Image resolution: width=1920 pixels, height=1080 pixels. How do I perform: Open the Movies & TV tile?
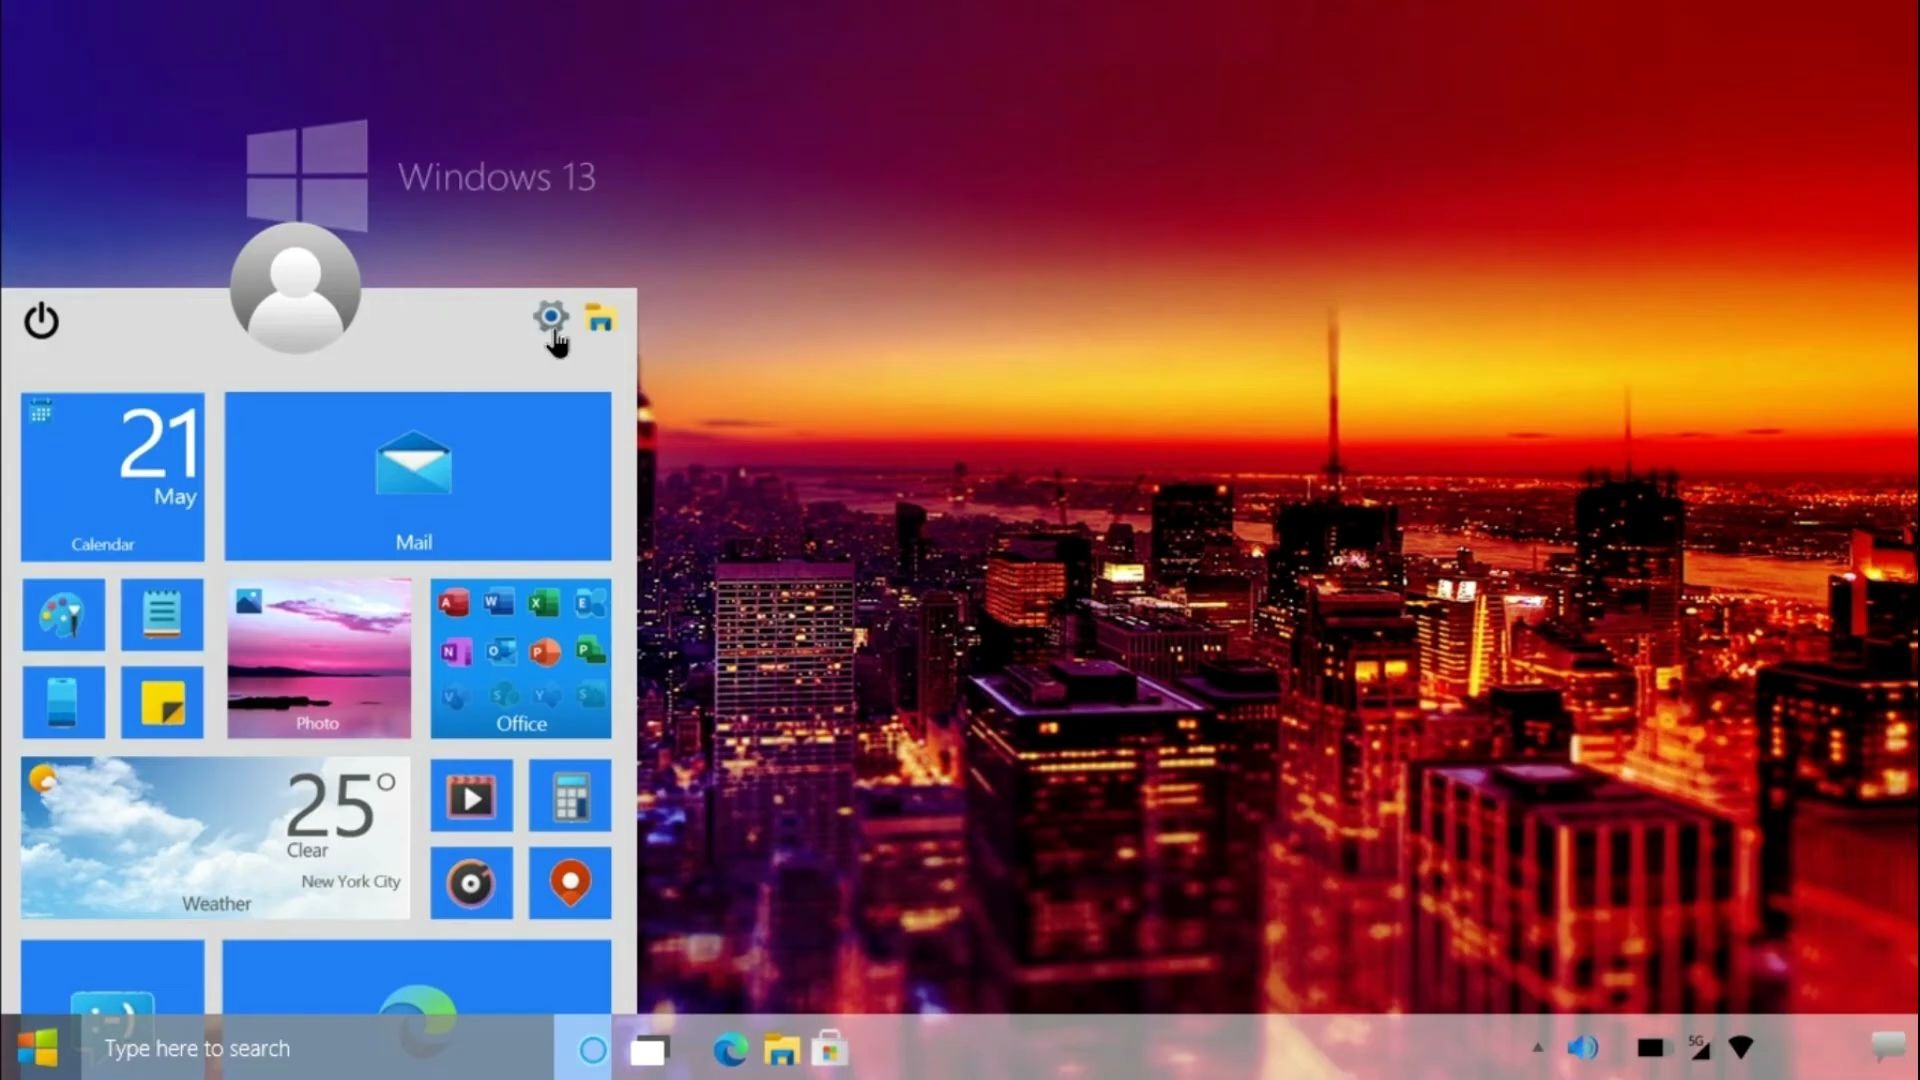[471, 796]
